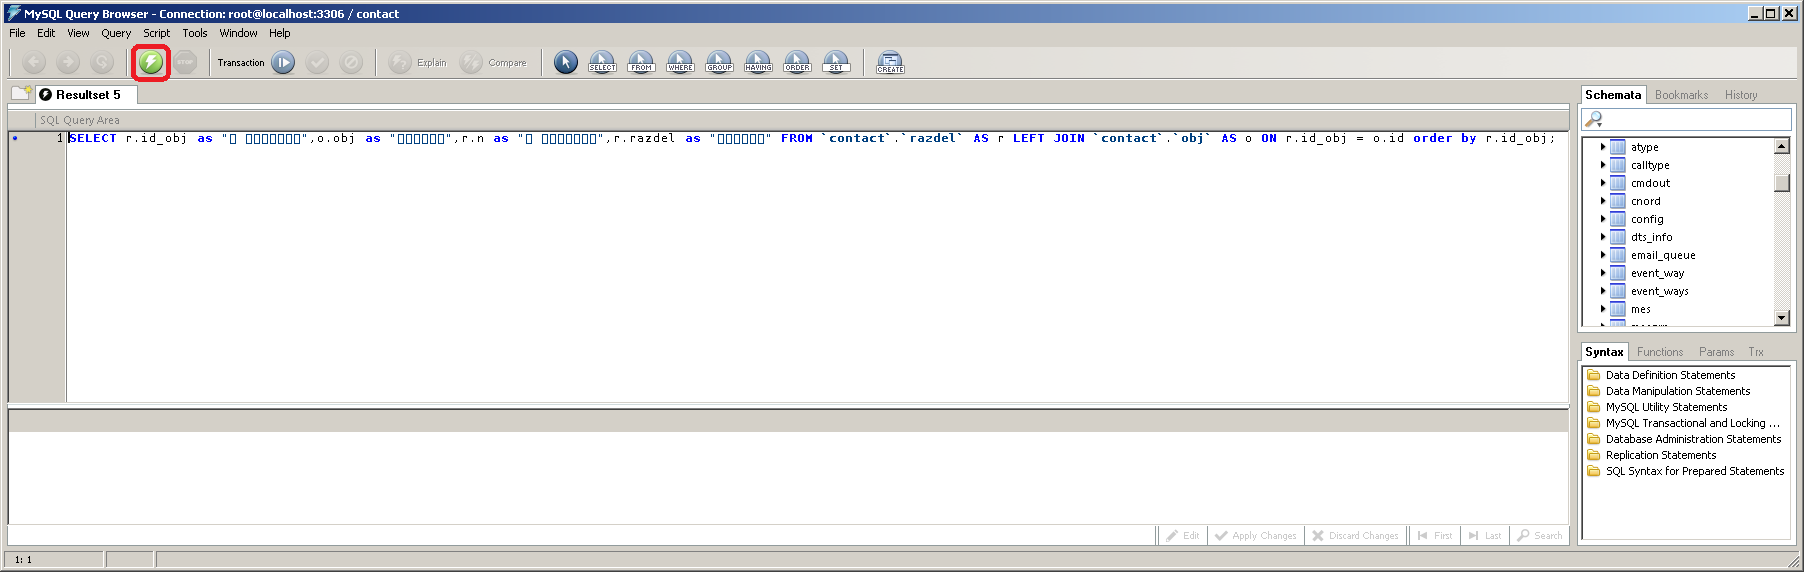Click the schemata search magnifier icon
Screen dimensions: 1804x572
1594,119
